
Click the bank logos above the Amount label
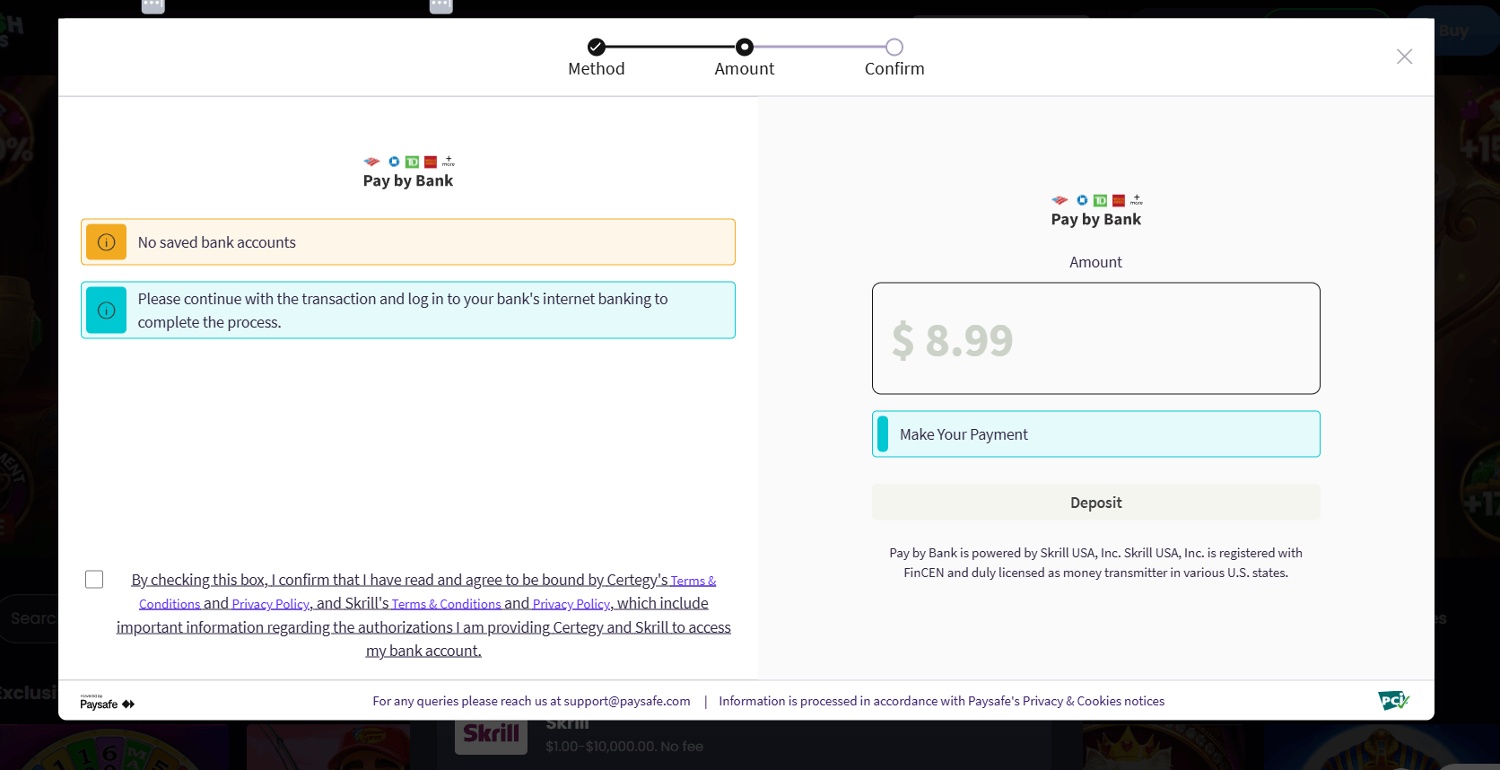point(1096,200)
